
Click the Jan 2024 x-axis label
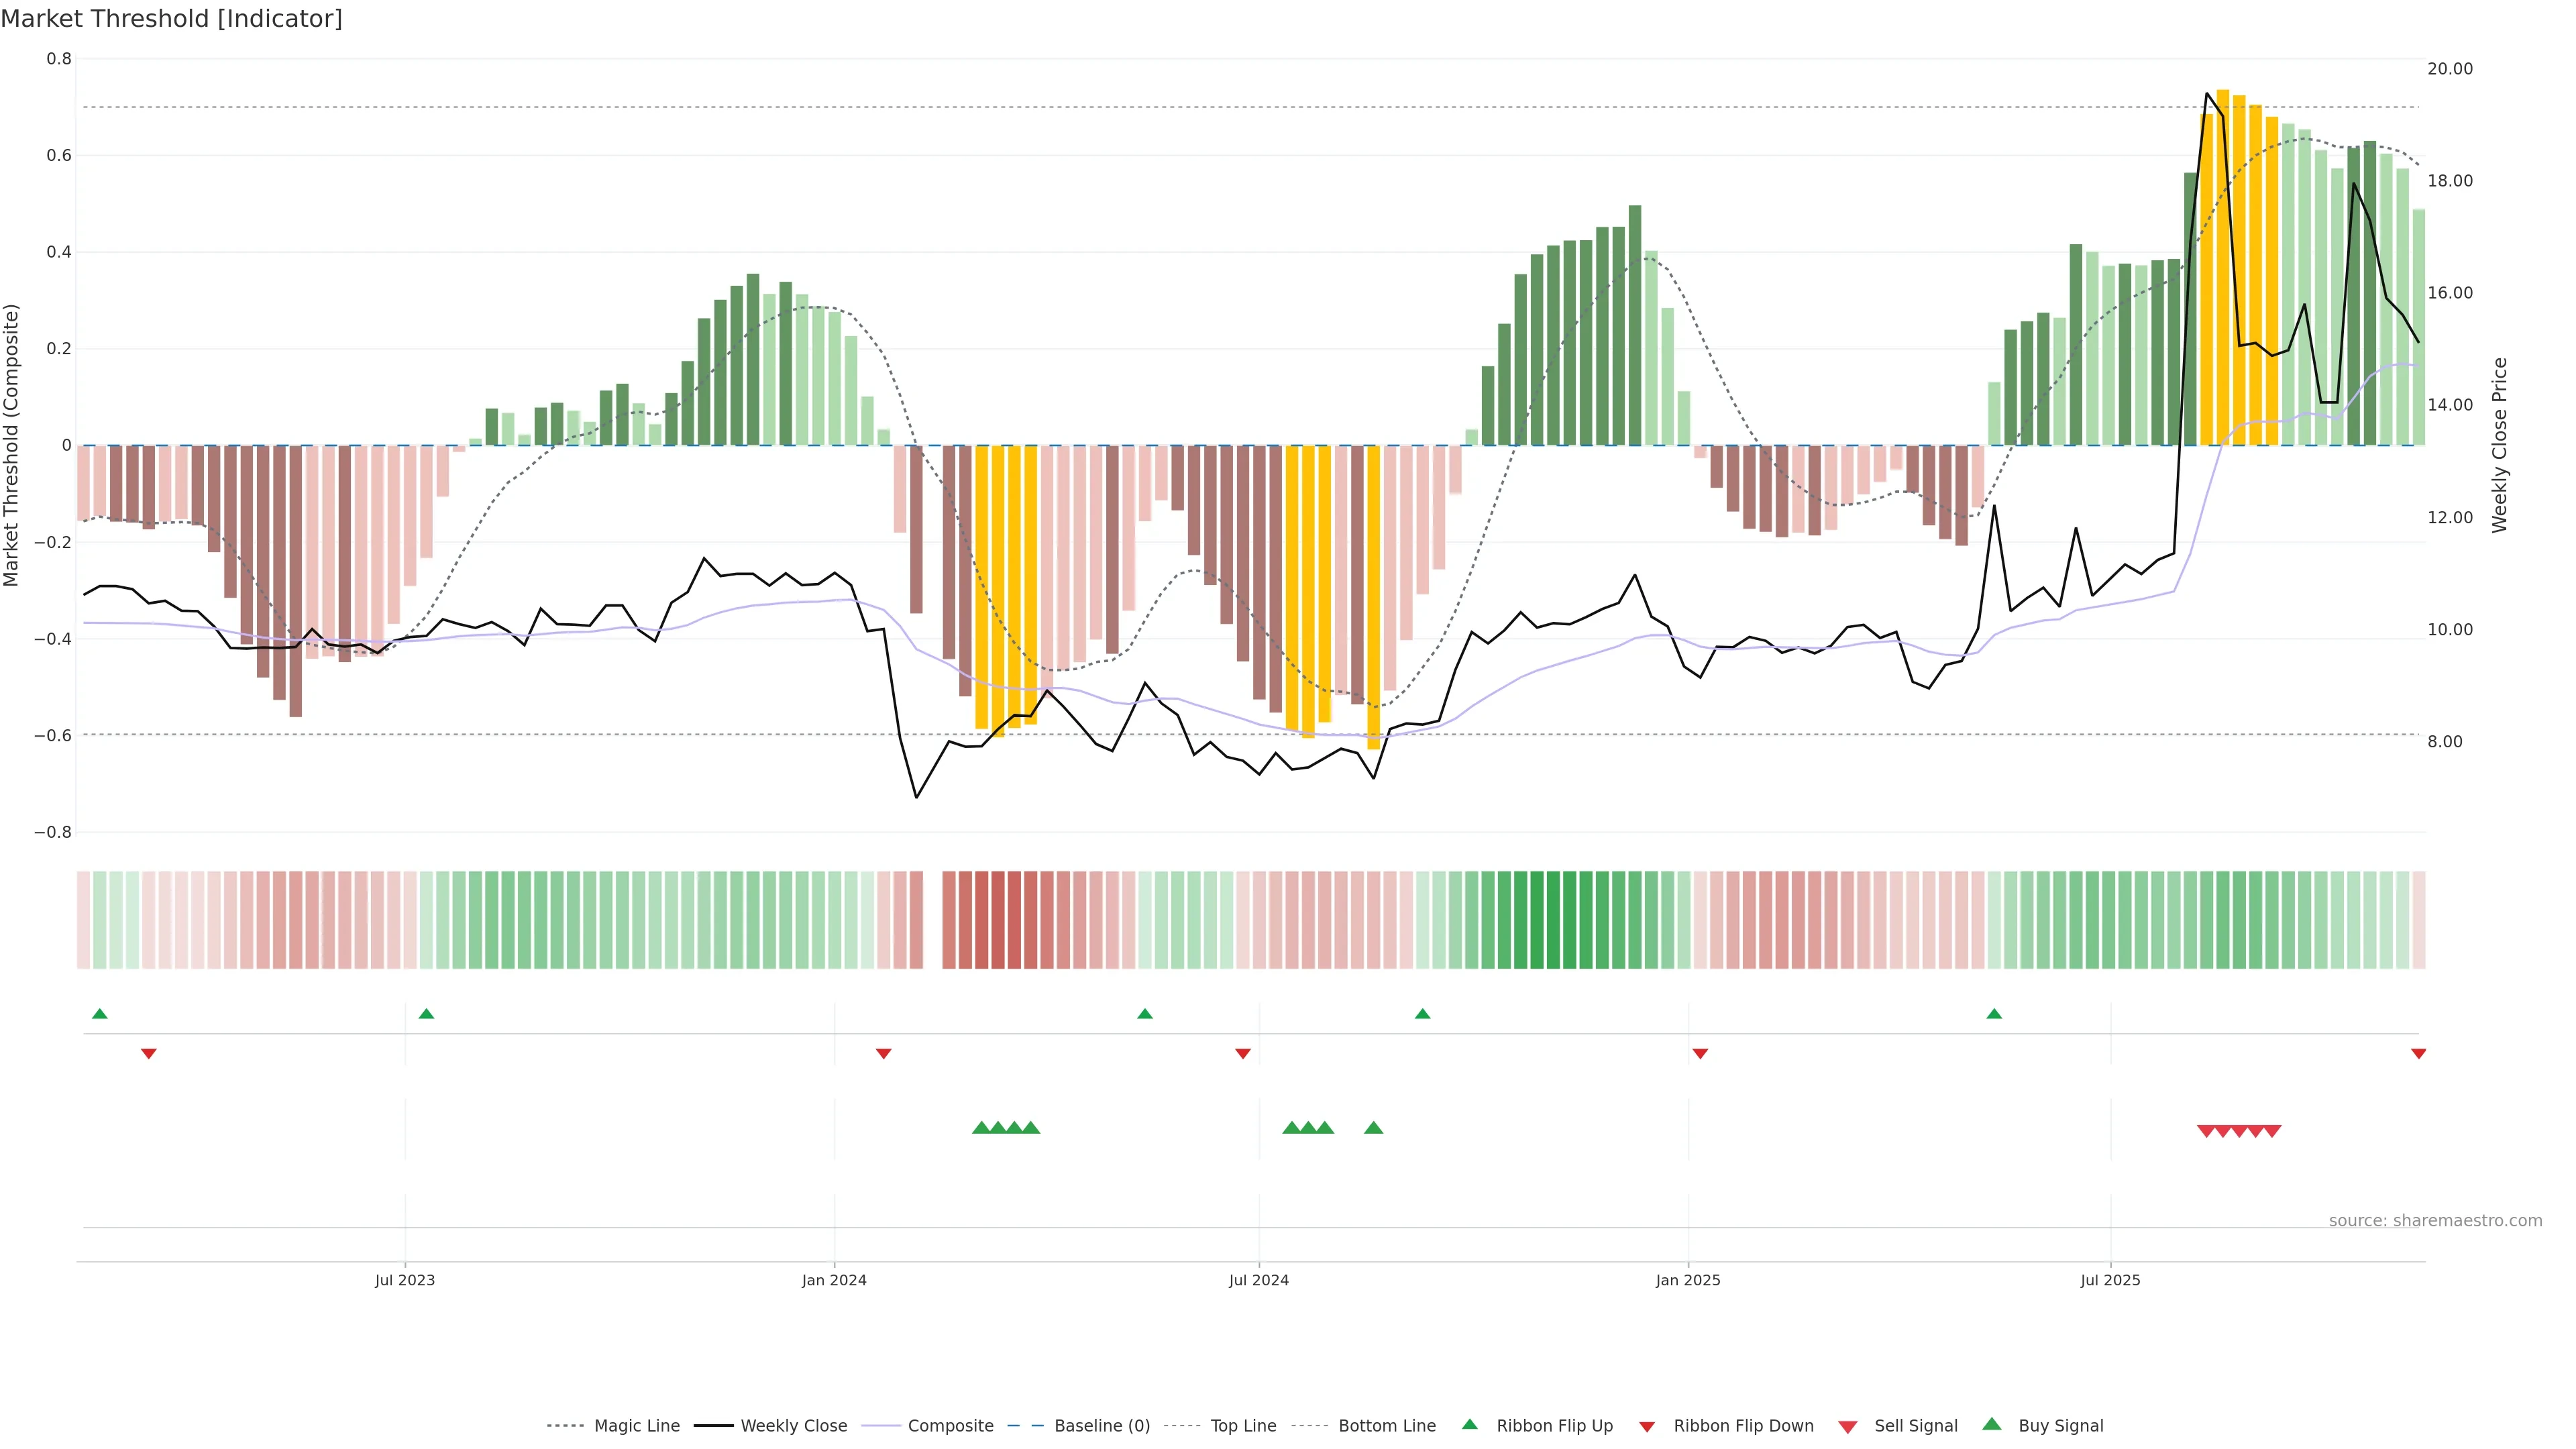pos(834,1280)
